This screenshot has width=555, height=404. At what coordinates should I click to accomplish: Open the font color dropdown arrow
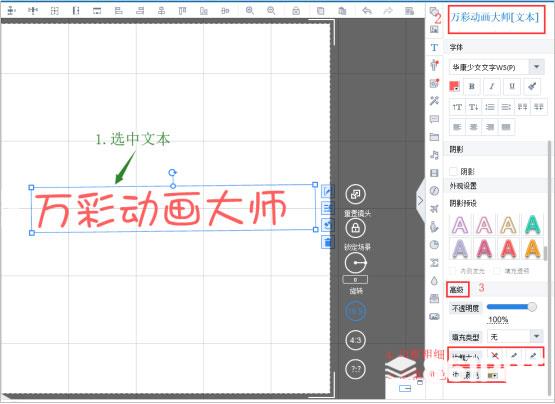[457, 89]
